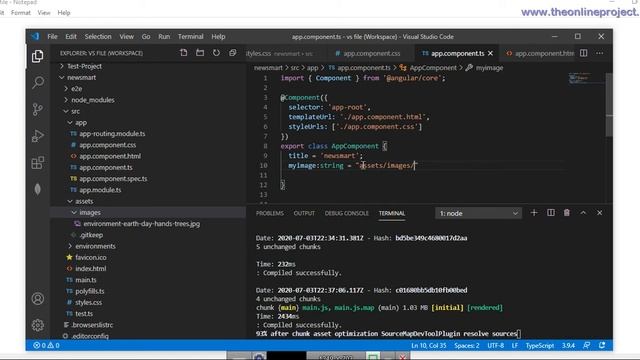
Task: Switch to the OUTPUT panel tab
Action: point(304,213)
